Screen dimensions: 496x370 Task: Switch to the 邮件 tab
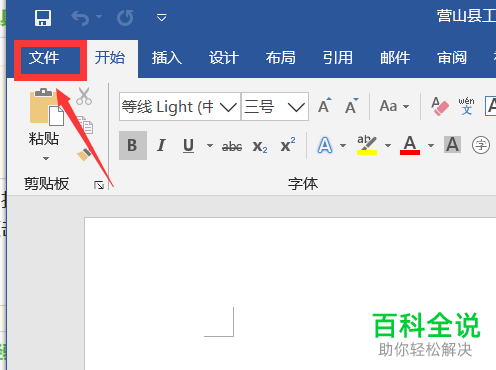[x=395, y=58]
